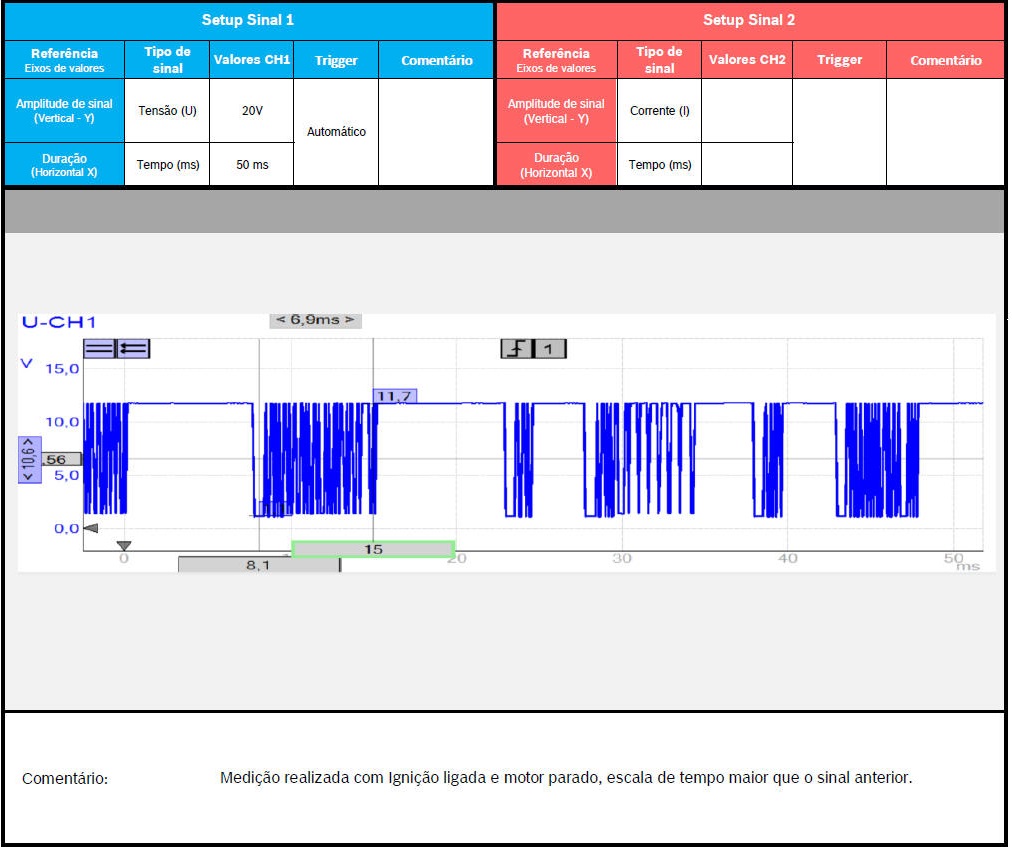Click the 20V Valores CH1 cell
This screenshot has height=850, width=1012.
click(x=252, y=111)
